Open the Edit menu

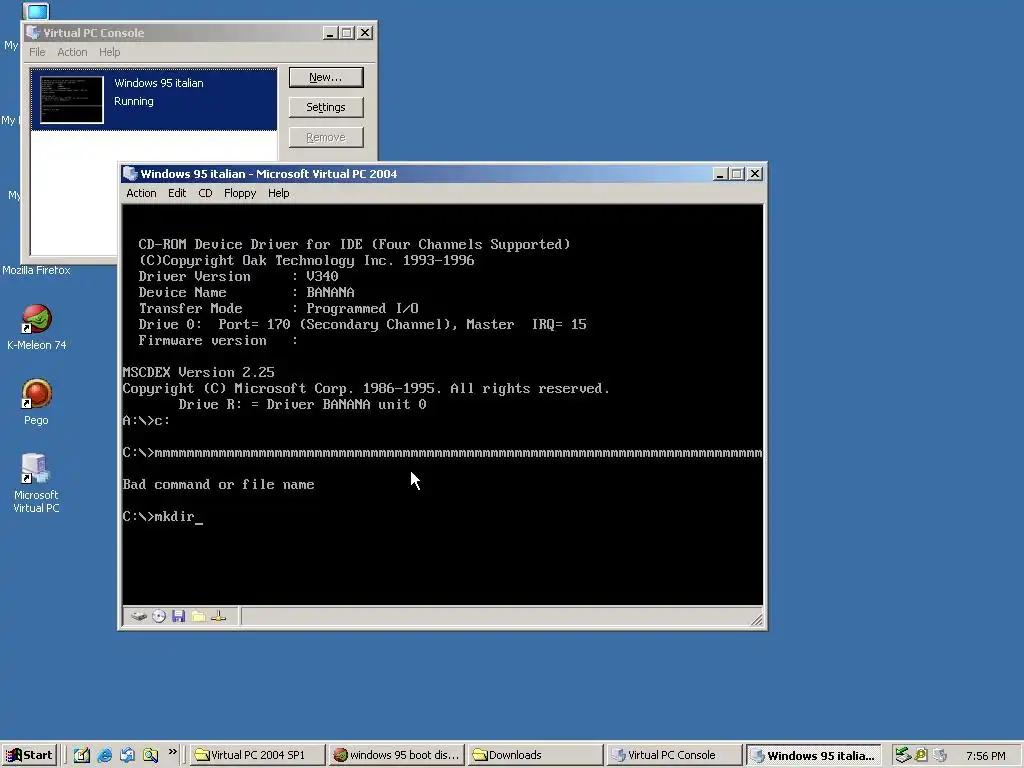pyautogui.click(x=177, y=193)
